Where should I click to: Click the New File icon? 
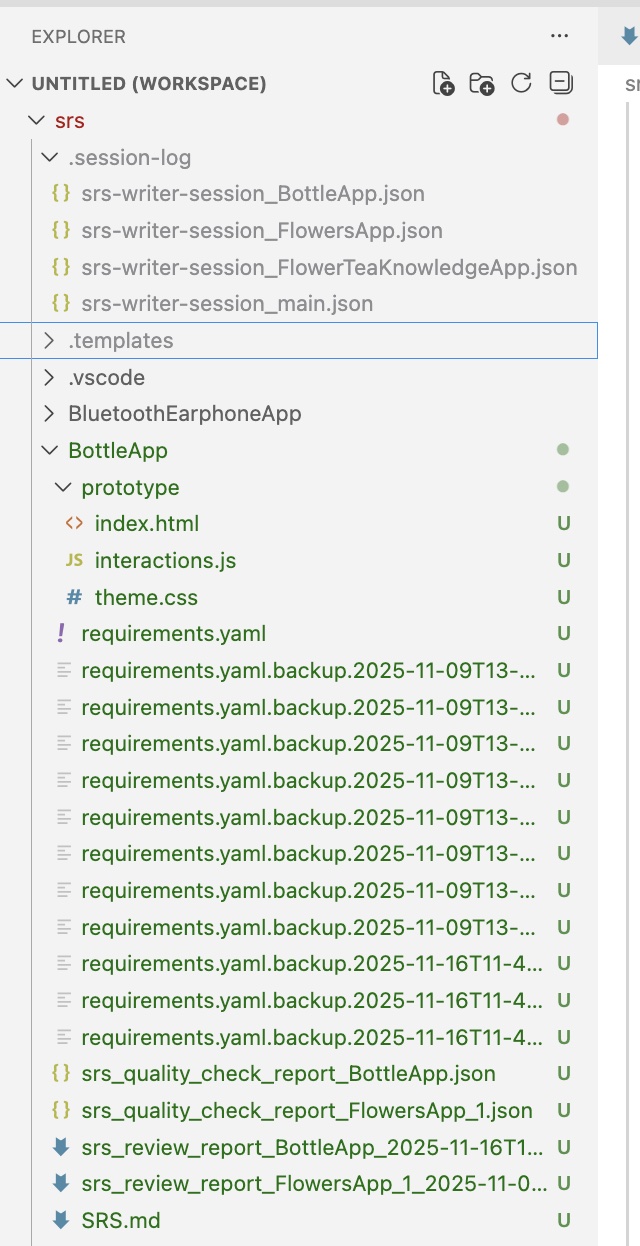(443, 84)
